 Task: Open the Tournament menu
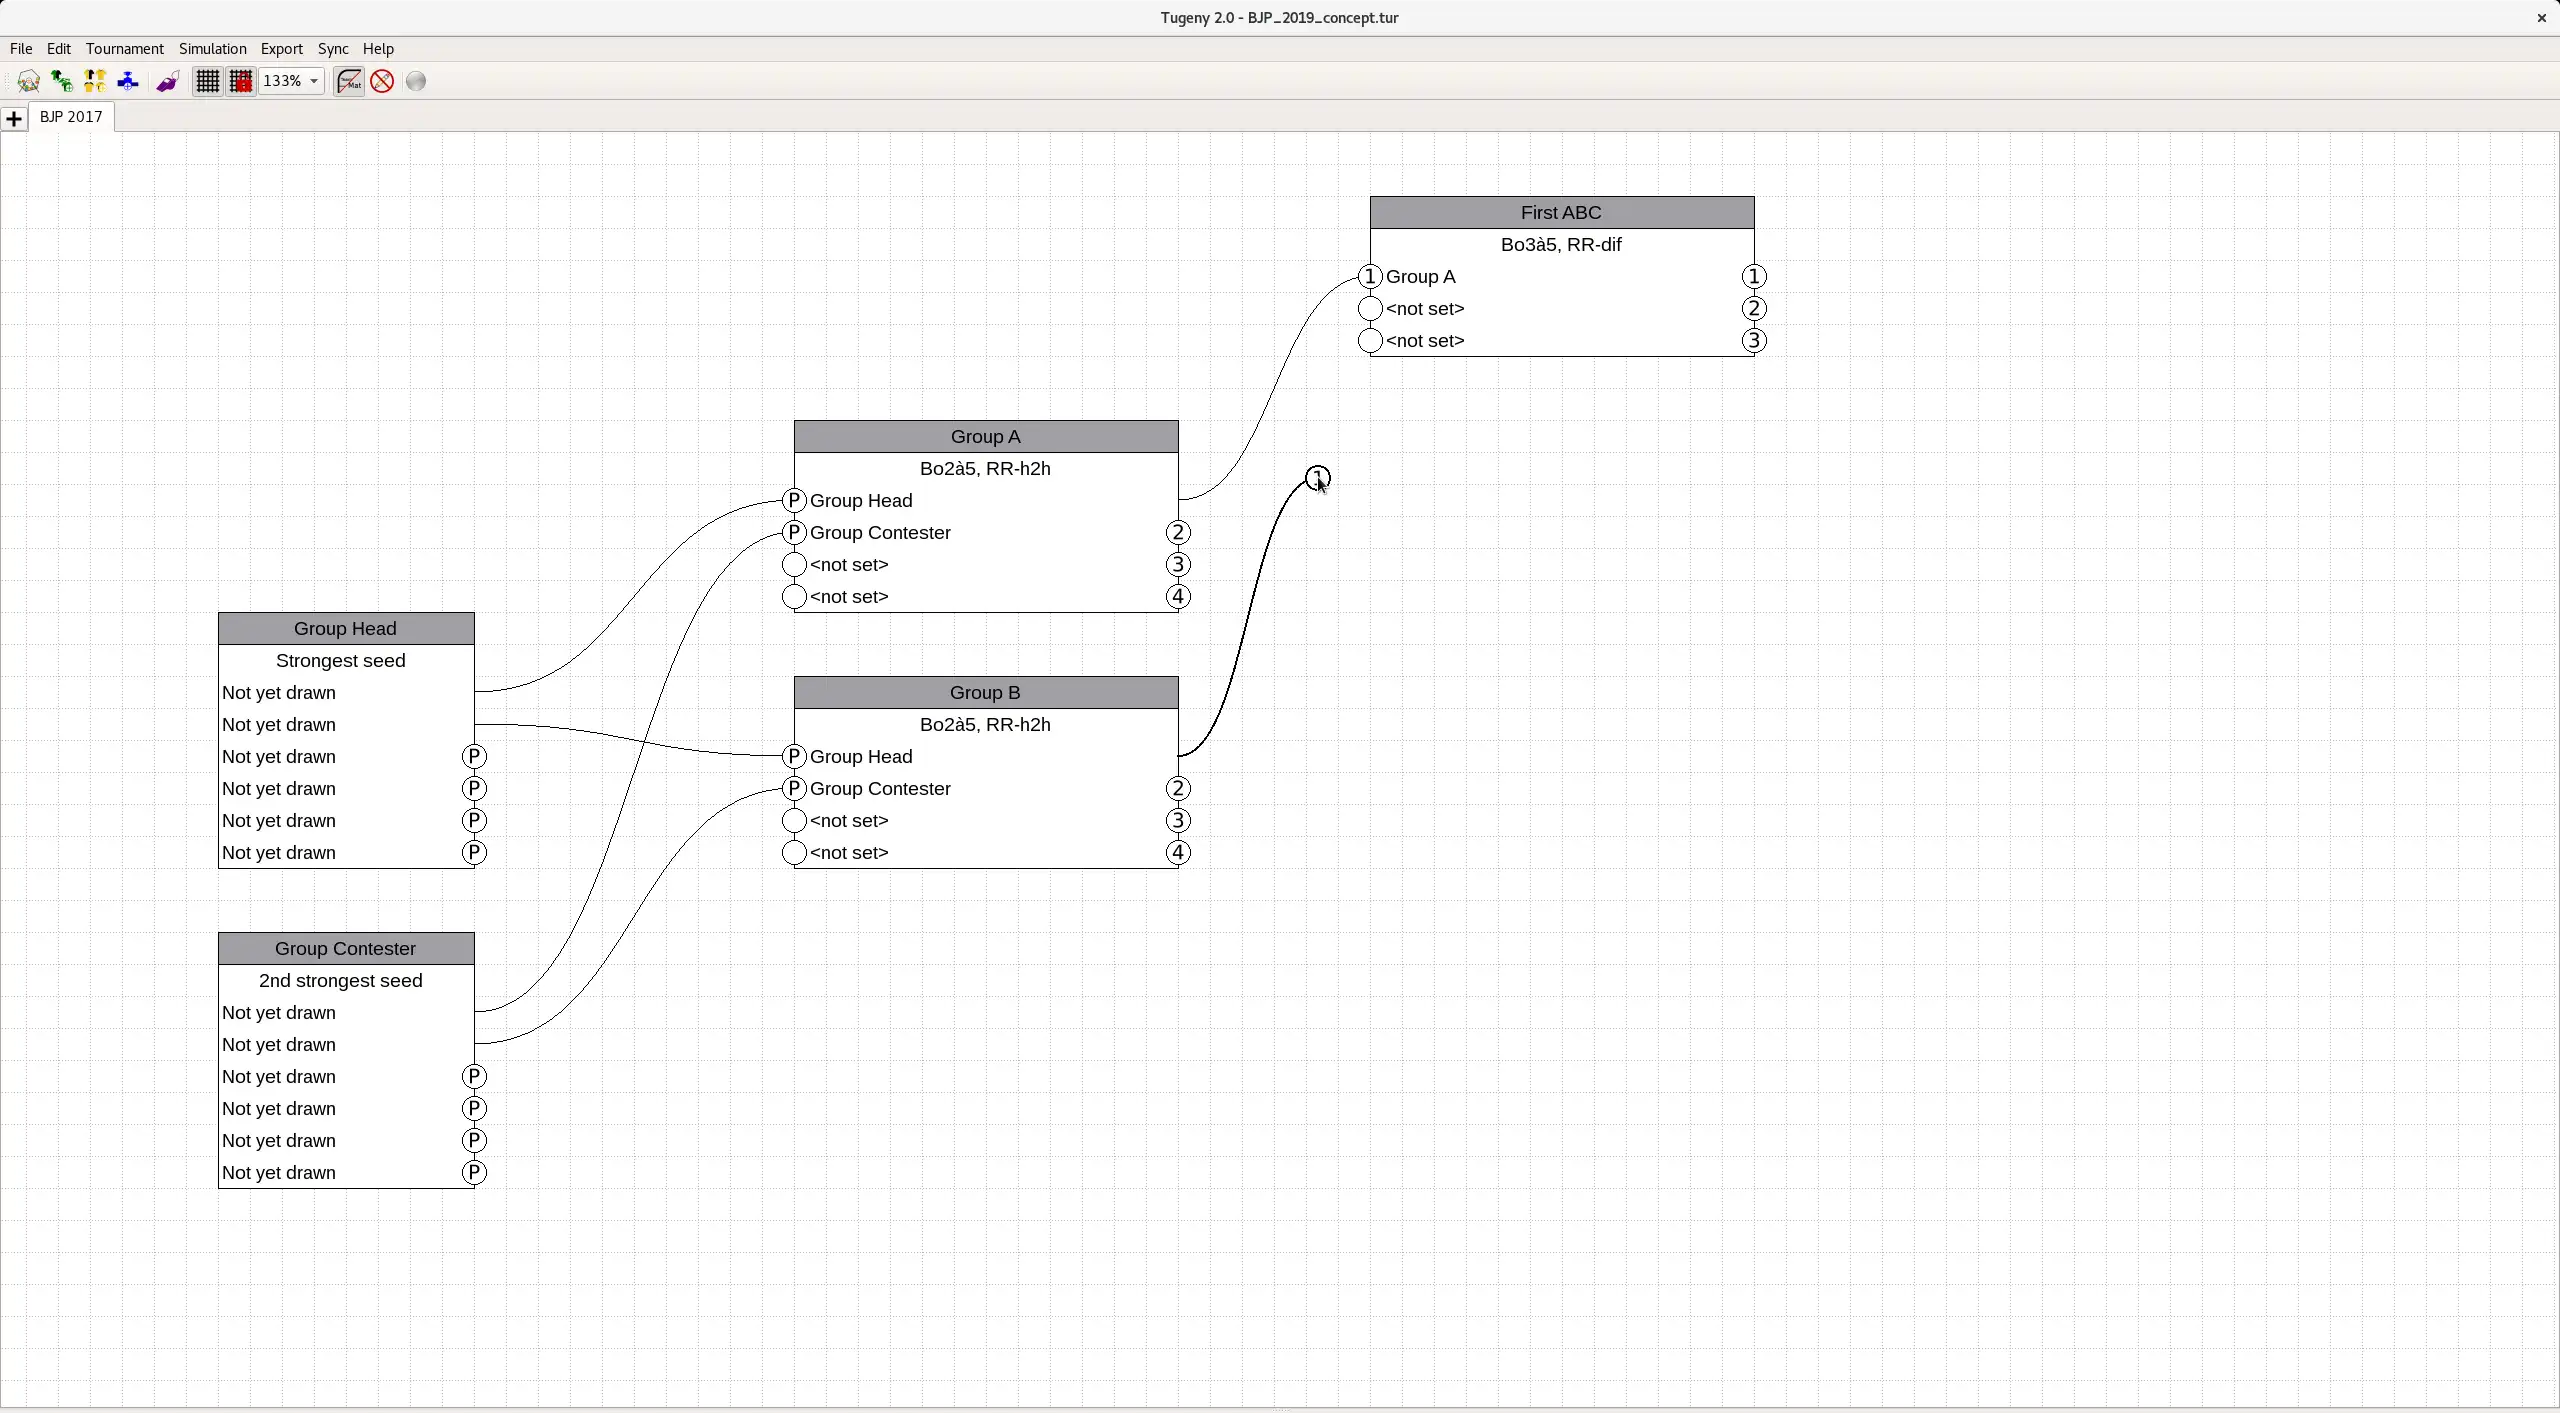(124, 48)
